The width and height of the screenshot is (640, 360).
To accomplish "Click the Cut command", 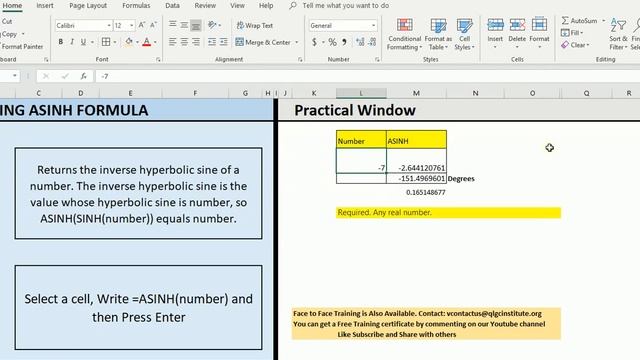I will [7, 21].
